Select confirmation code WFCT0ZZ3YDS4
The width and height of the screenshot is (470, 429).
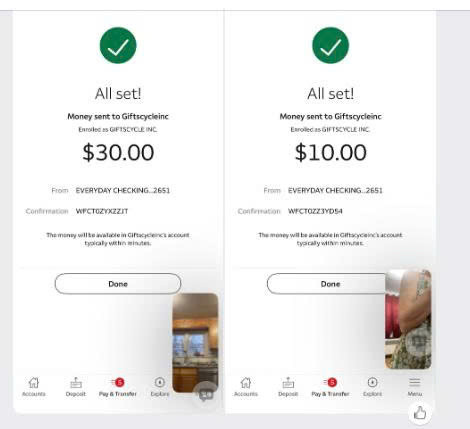pyautogui.click(x=315, y=211)
